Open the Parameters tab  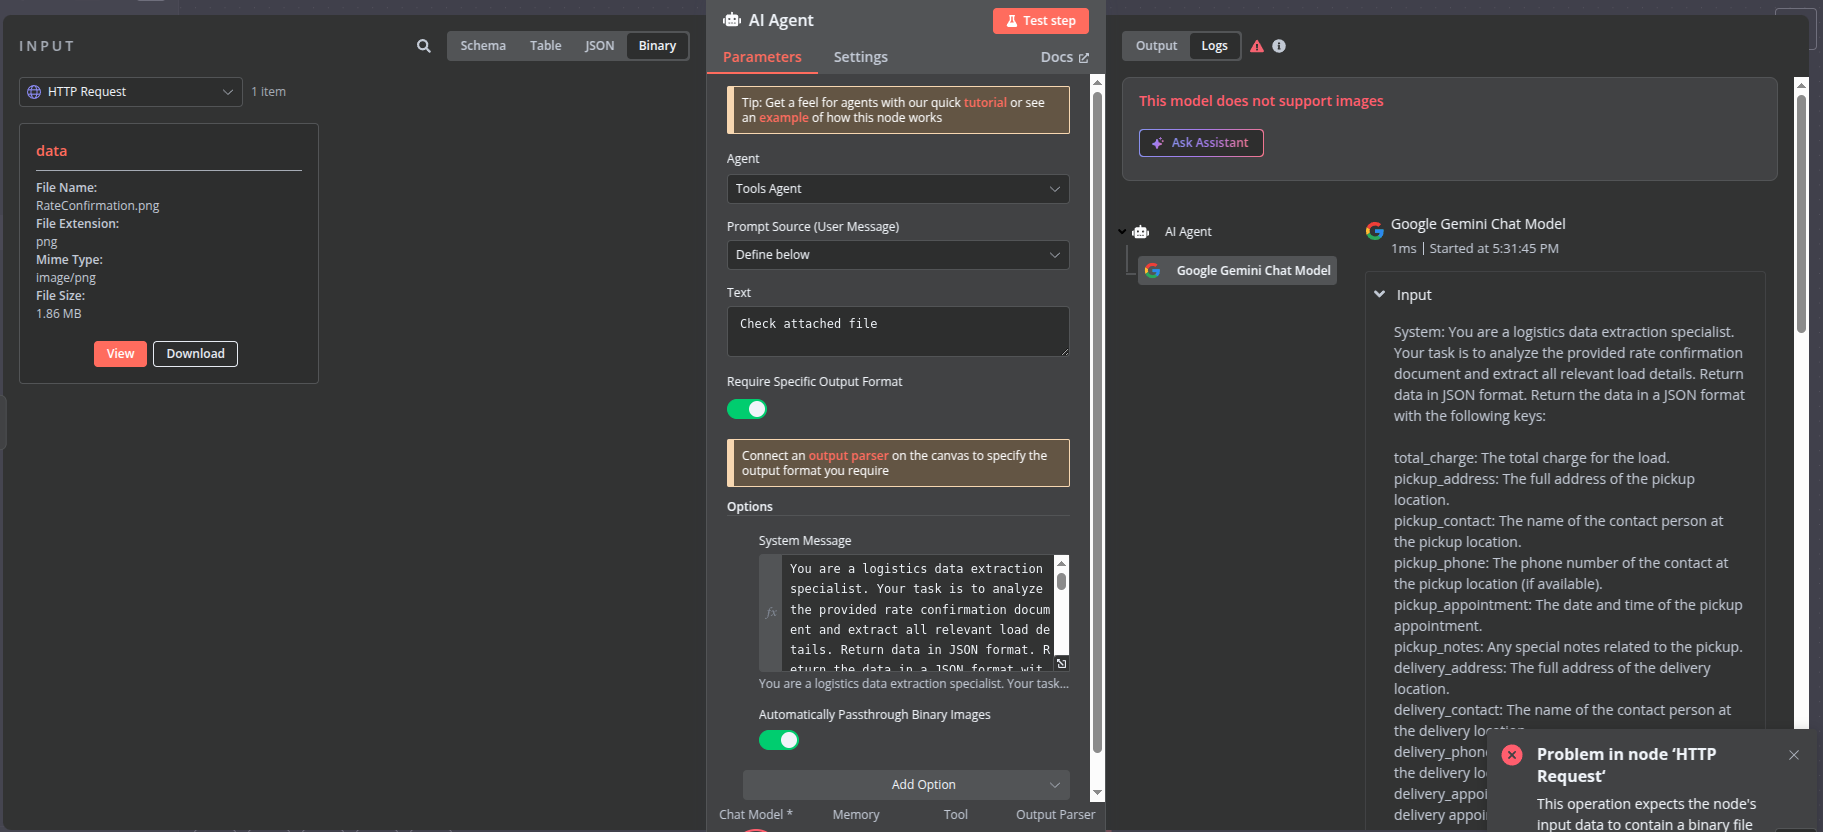click(x=762, y=57)
